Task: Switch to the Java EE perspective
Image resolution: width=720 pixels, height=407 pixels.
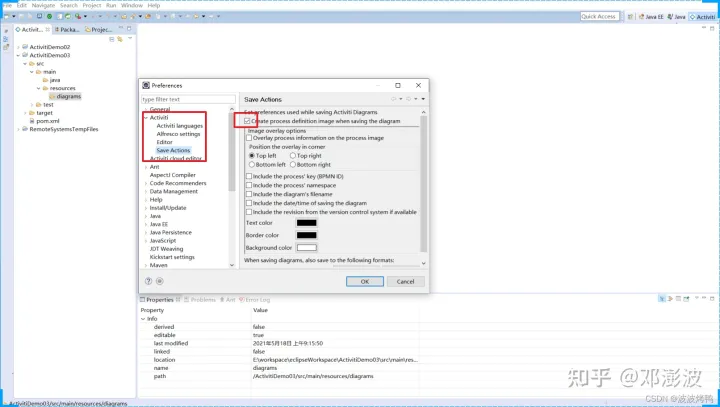Action: tap(651, 17)
